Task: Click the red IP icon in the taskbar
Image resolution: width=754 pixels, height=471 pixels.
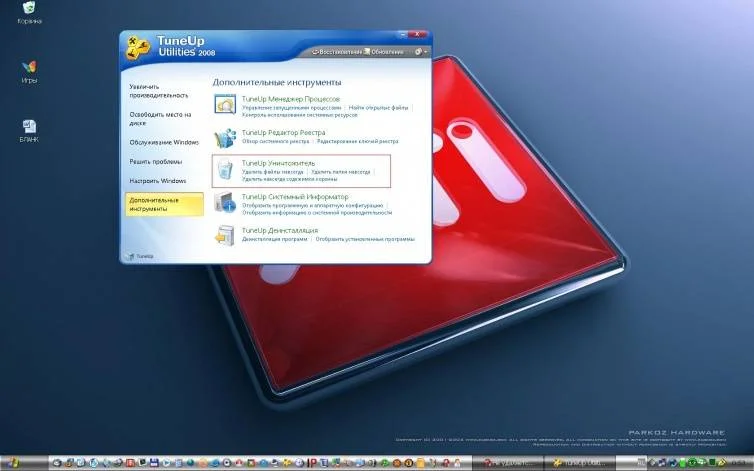Action: 312,464
